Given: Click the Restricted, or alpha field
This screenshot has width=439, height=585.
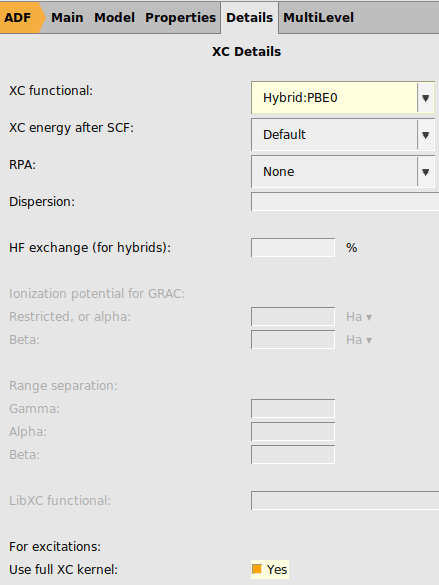Looking at the screenshot, I should pos(293,317).
